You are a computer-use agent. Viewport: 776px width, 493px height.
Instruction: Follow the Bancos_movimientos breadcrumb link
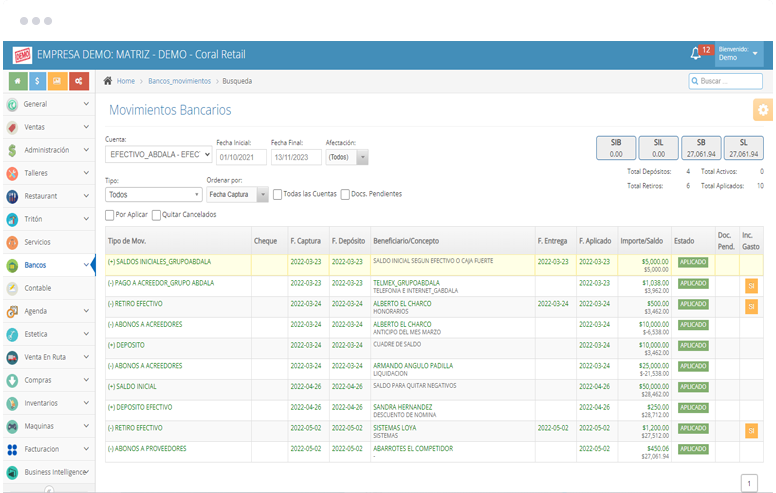point(180,81)
